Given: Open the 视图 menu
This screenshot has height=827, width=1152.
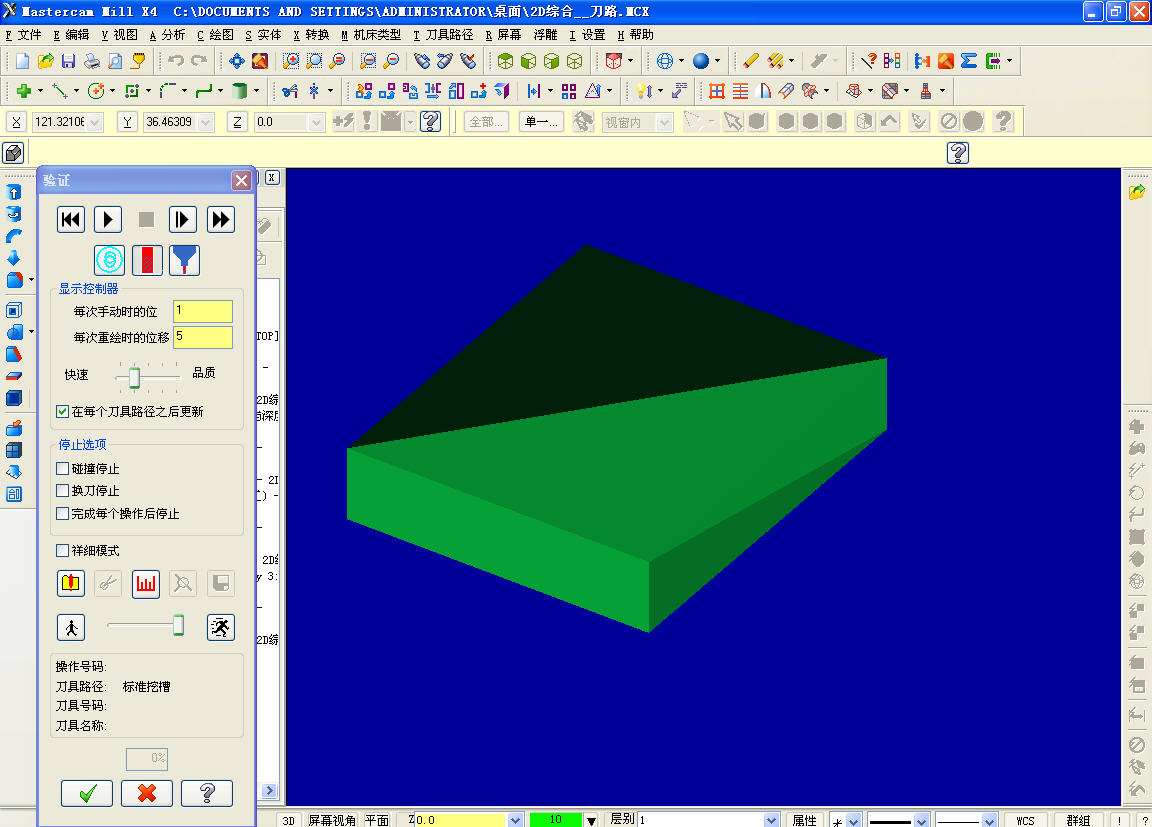Looking at the screenshot, I should point(120,35).
